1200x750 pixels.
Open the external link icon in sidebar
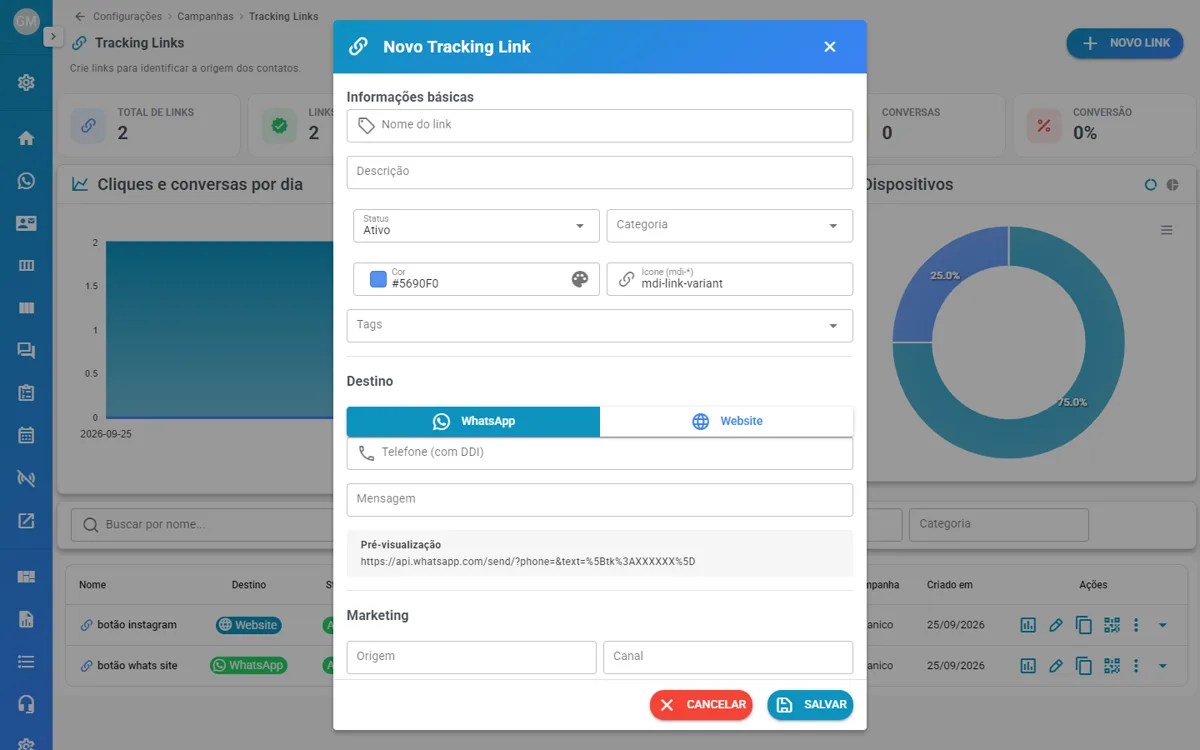26,521
